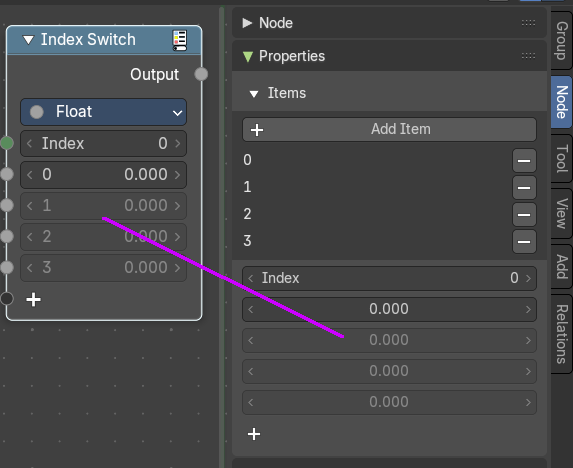Collapse the Index Switch node with its triangle
Viewport: 573px width, 468px height.
(29, 40)
